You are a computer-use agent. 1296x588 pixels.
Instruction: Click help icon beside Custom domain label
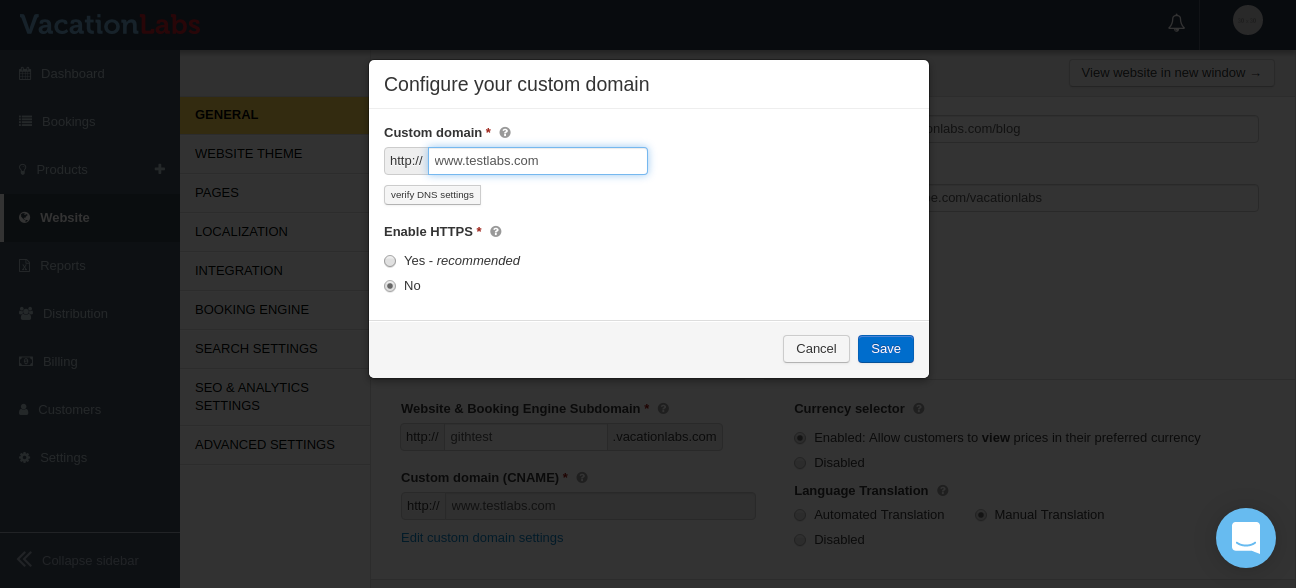[505, 132]
